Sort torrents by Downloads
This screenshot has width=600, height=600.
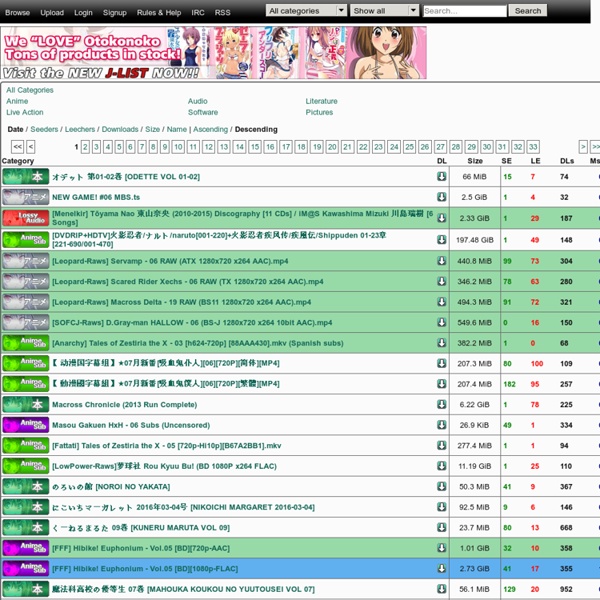click(x=120, y=129)
